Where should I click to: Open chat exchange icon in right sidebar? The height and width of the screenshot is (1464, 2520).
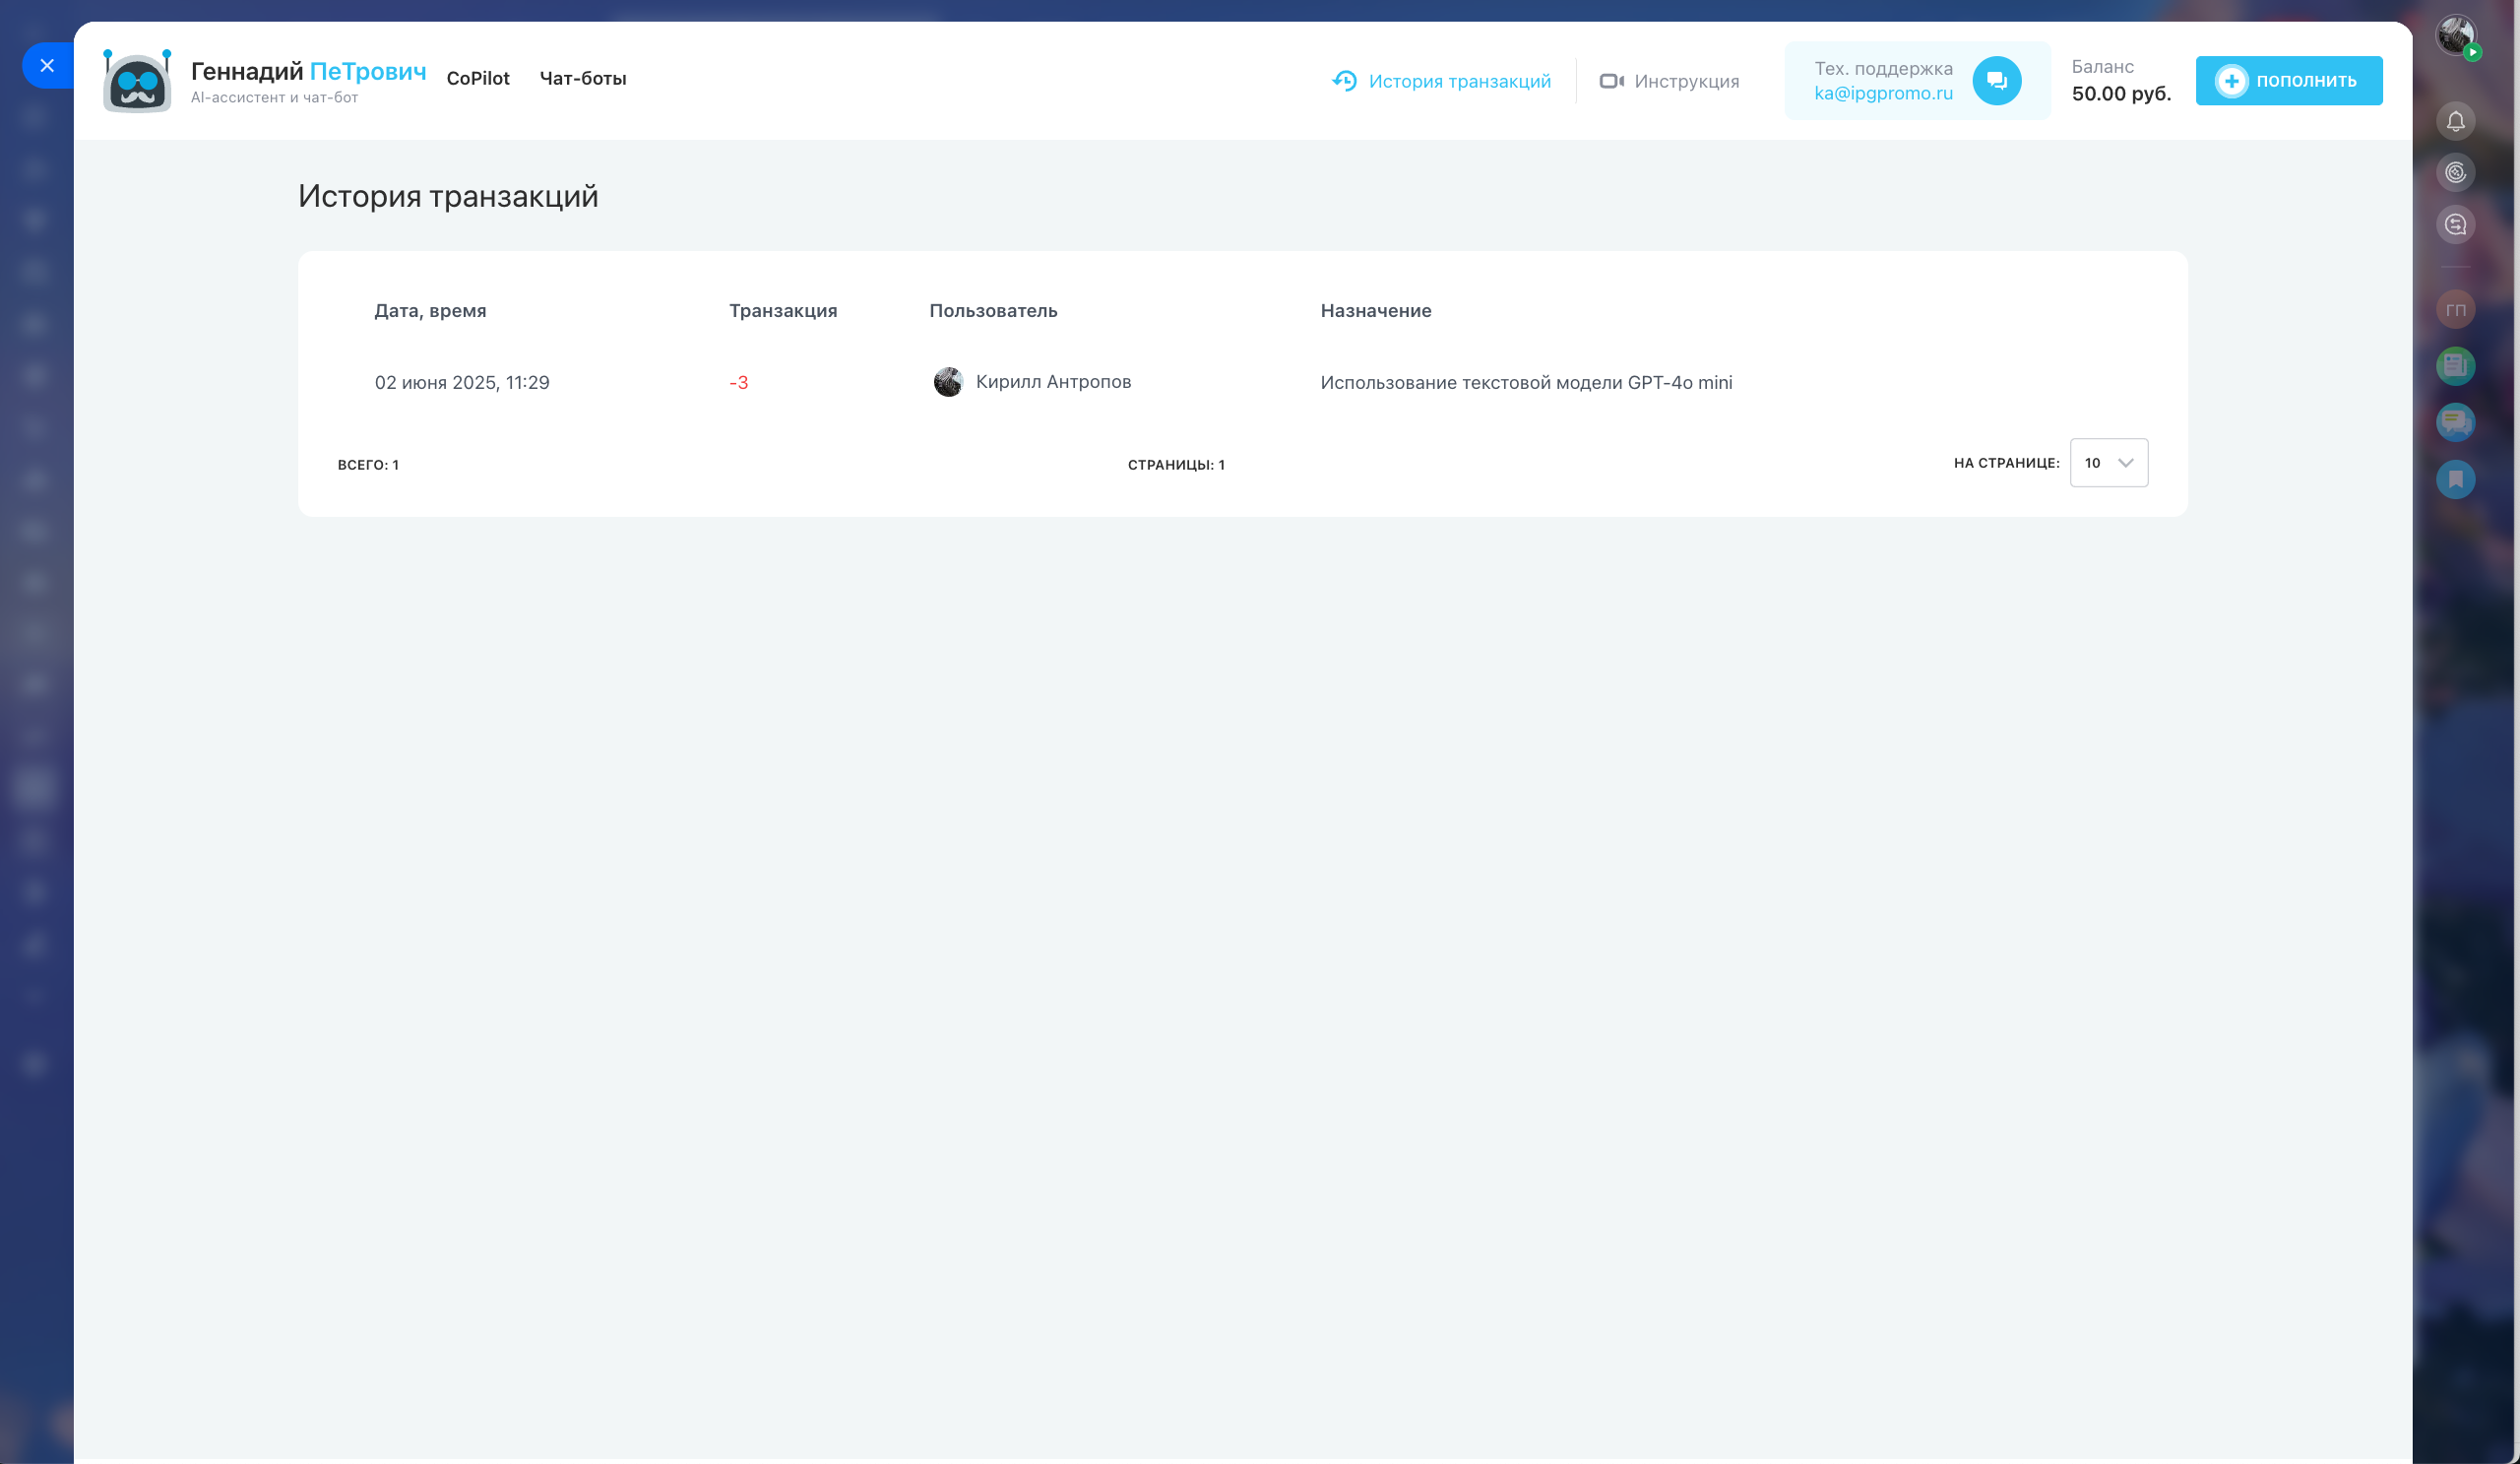point(2455,225)
